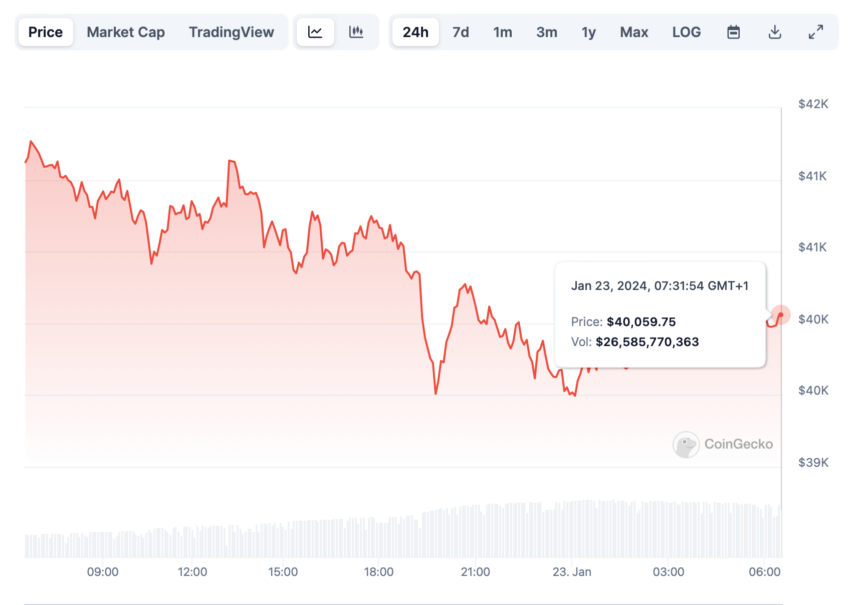
Task: Switch to line chart view icon
Action: coord(315,32)
